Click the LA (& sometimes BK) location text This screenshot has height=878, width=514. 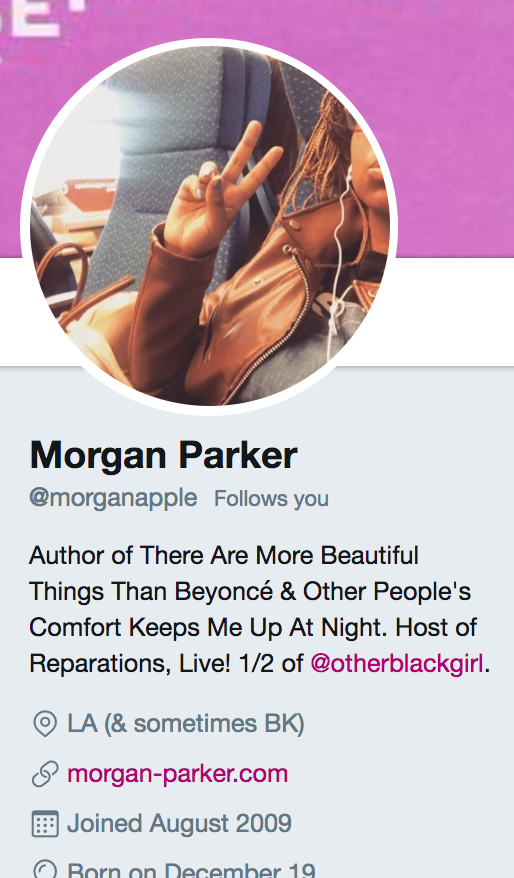[186, 723]
